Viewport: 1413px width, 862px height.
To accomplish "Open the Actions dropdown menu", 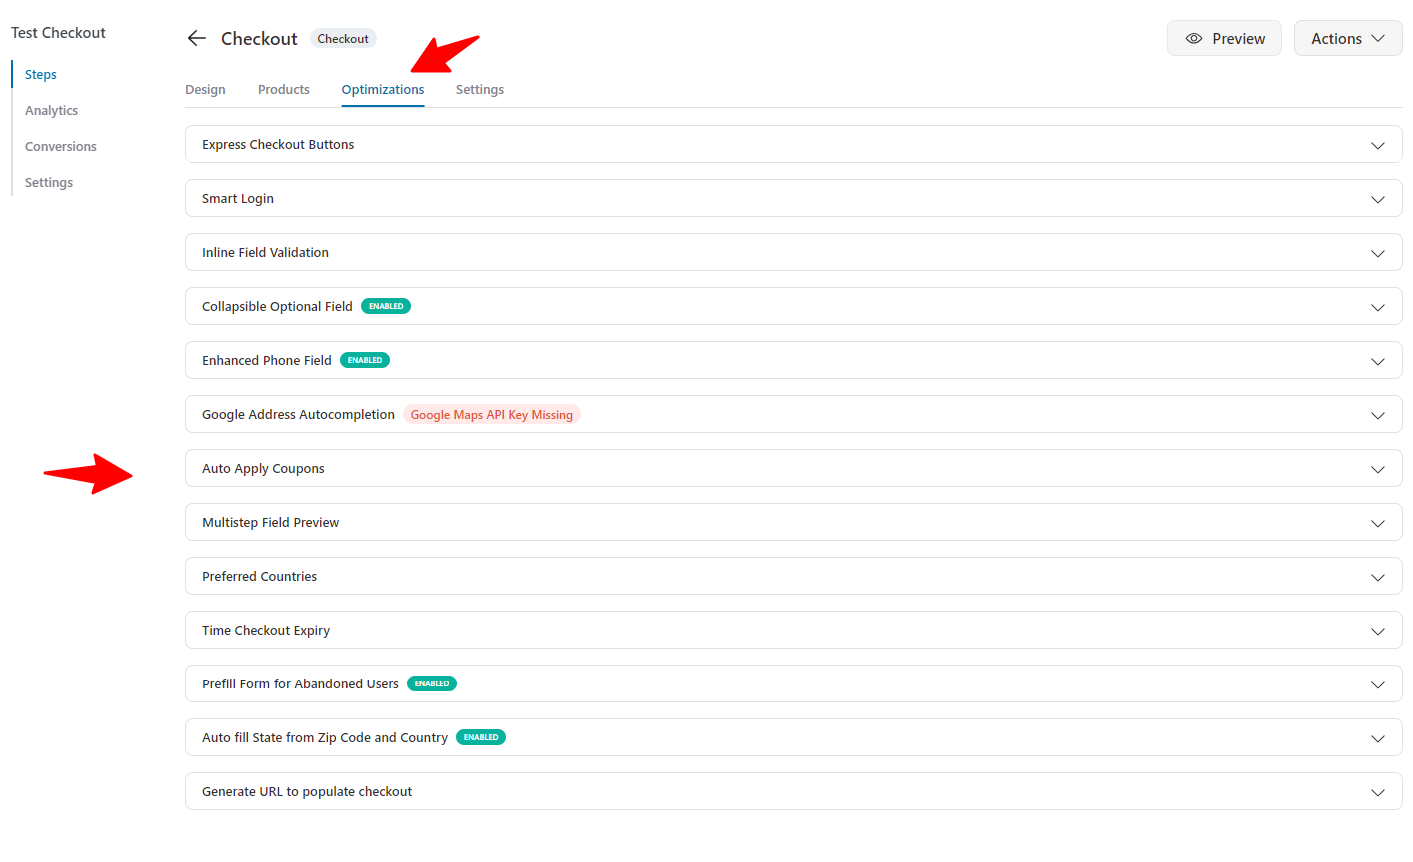I will 1348,38.
